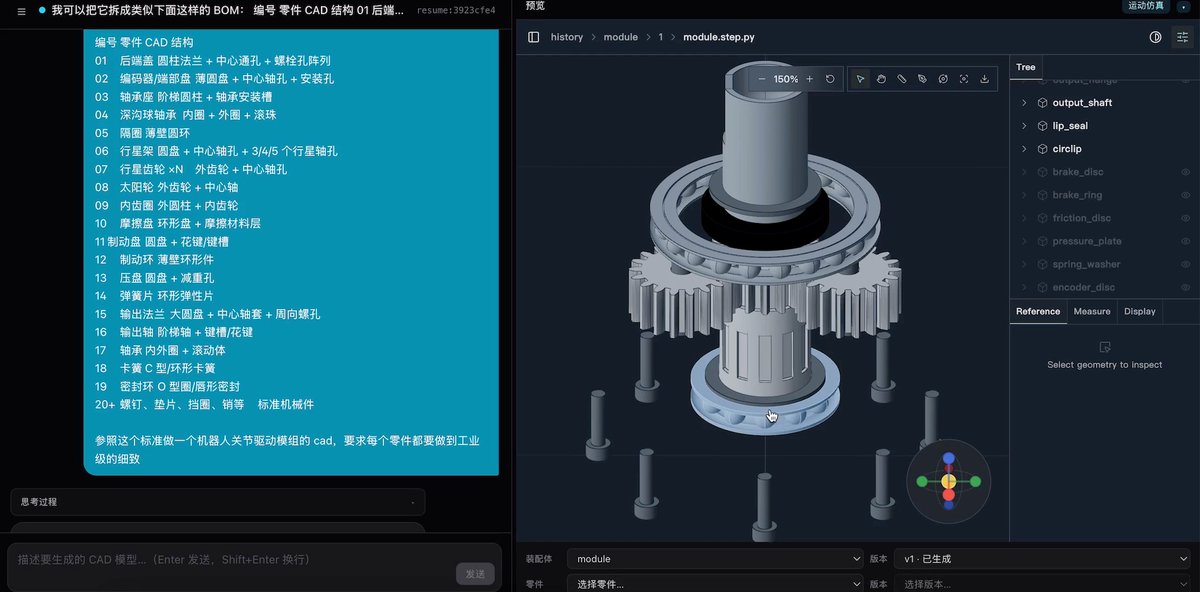The image size is (1200, 592).
Task: Toggle the contrast theme icon
Action: [1156, 37]
